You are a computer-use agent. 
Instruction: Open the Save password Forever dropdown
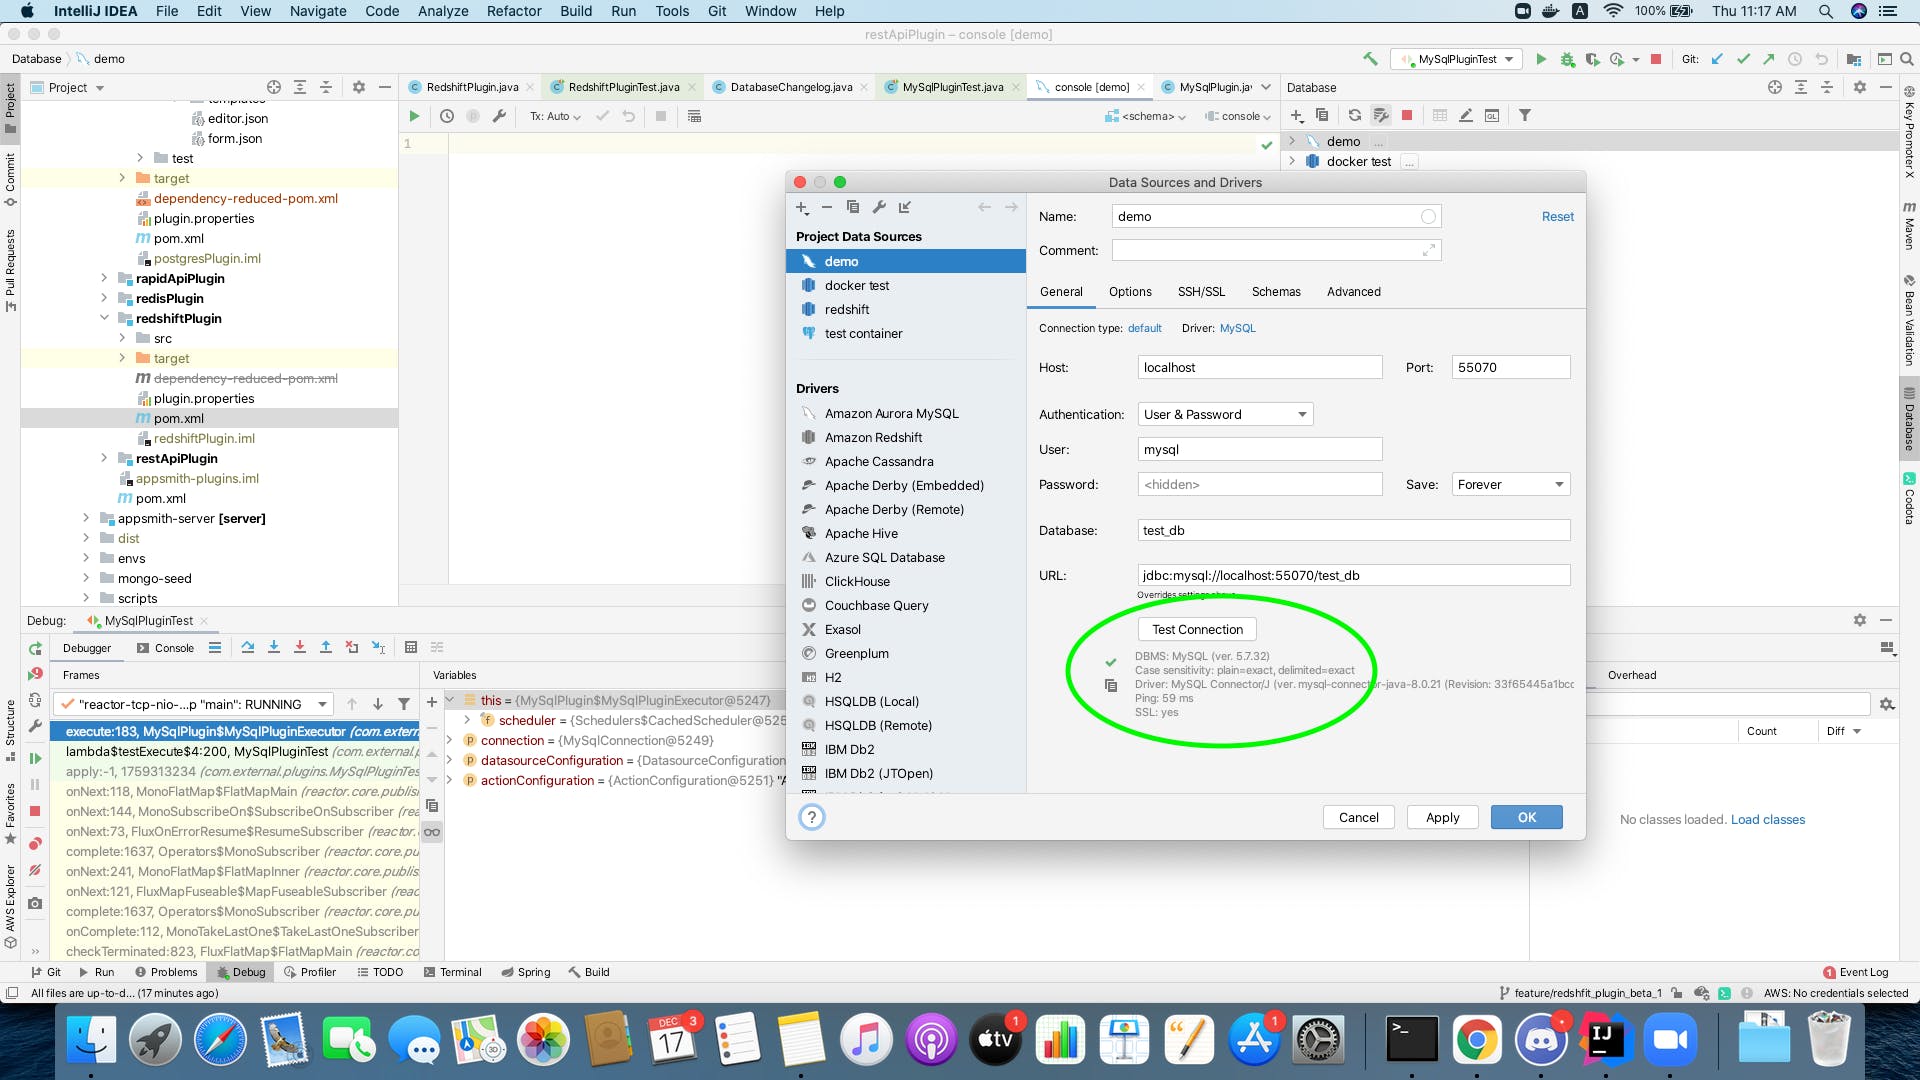pos(1510,484)
